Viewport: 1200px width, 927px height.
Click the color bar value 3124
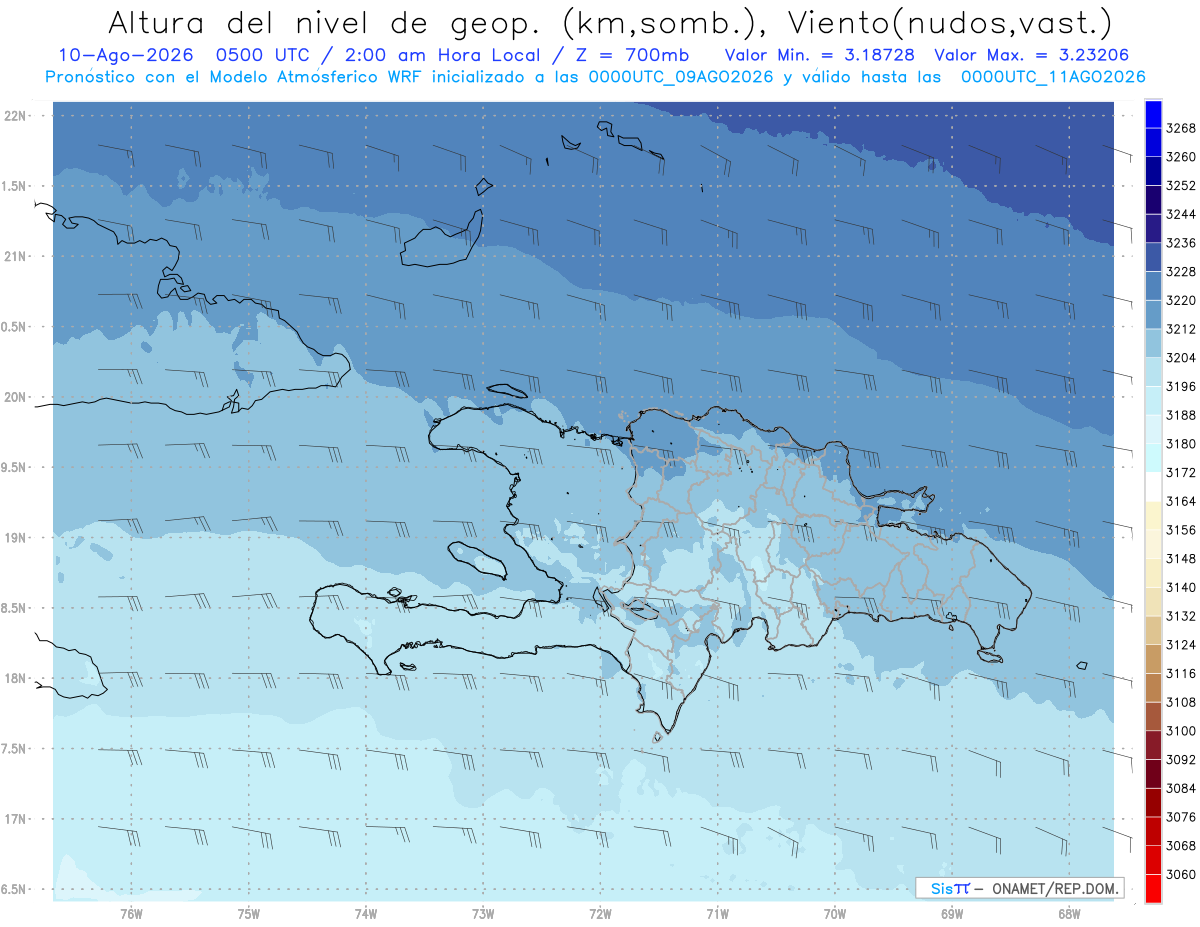click(x=1181, y=644)
